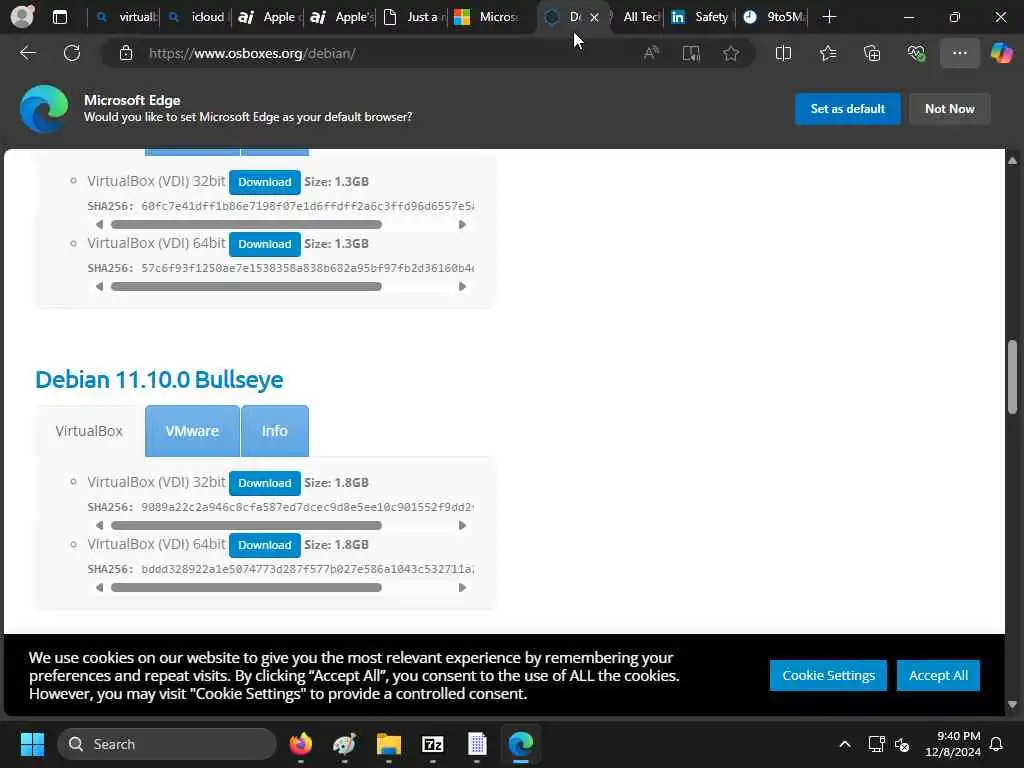Open File Explorer from taskbar
This screenshot has height=768, width=1024.
click(x=389, y=744)
